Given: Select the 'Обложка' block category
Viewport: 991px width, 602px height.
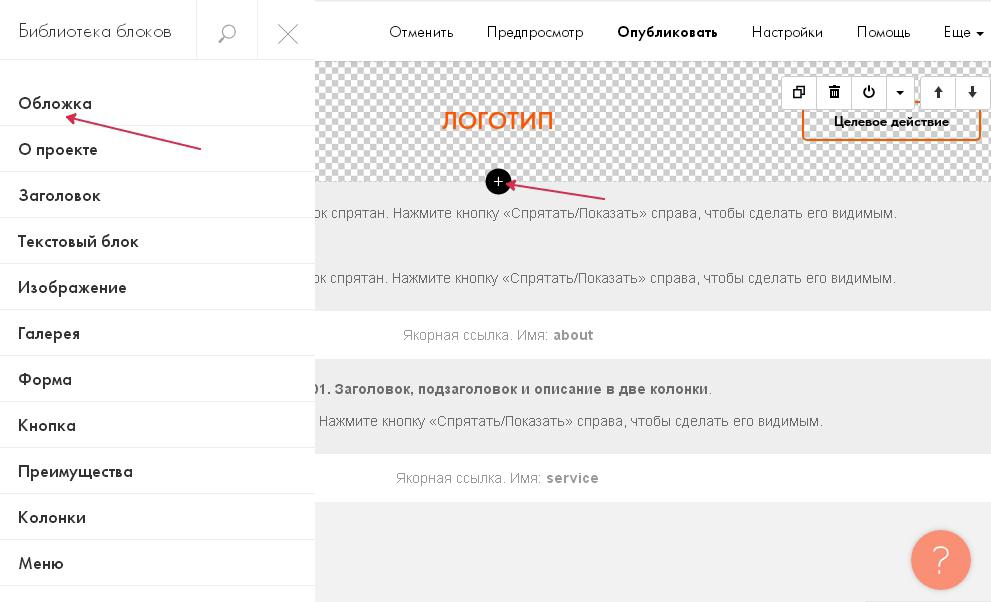Looking at the screenshot, I should point(55,104).
